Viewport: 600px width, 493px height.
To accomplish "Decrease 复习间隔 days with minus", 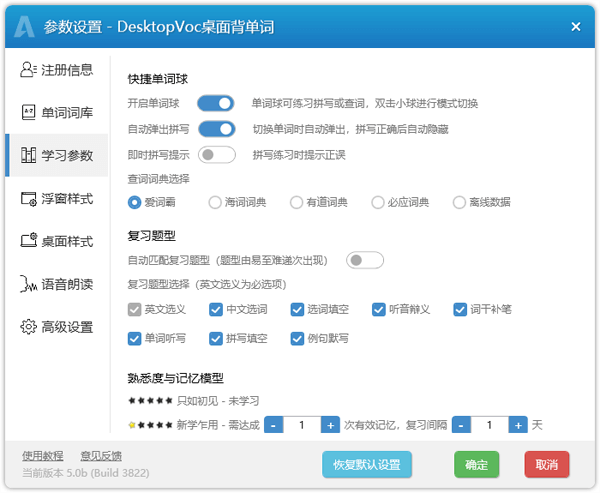I will click(461, 425).
